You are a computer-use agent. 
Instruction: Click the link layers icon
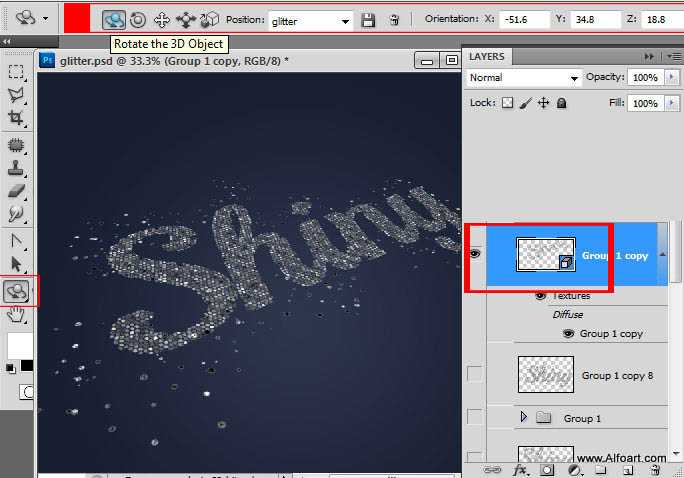click(492, 470)
